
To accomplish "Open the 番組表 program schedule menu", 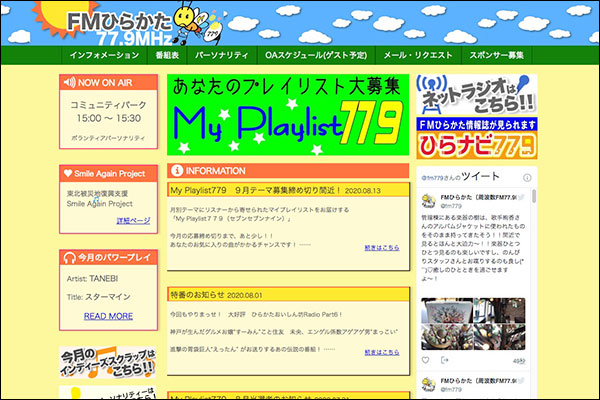I will point(167,57).
